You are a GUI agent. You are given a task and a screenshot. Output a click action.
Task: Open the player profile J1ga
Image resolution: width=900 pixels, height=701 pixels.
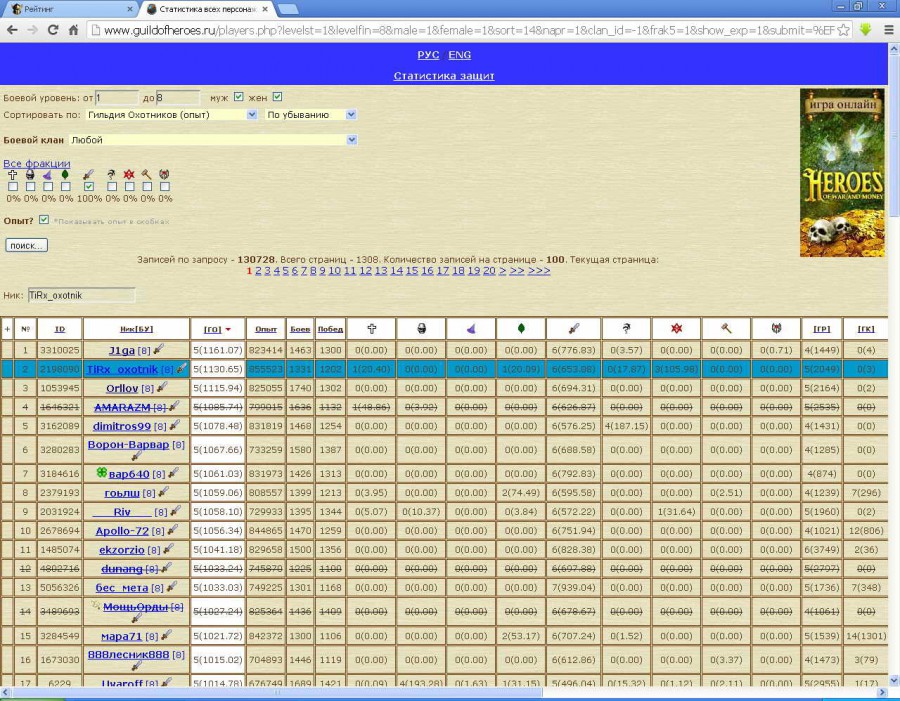(122, 350)
